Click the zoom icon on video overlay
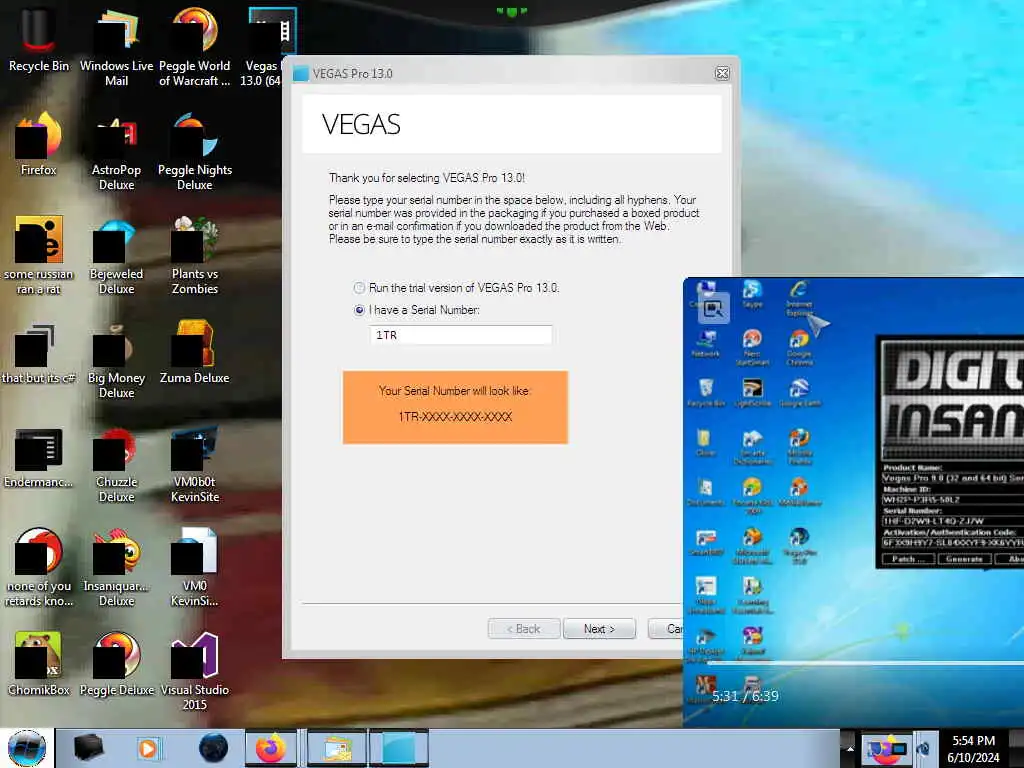This screenshot has width=1024, height=768. pos(713,308)
